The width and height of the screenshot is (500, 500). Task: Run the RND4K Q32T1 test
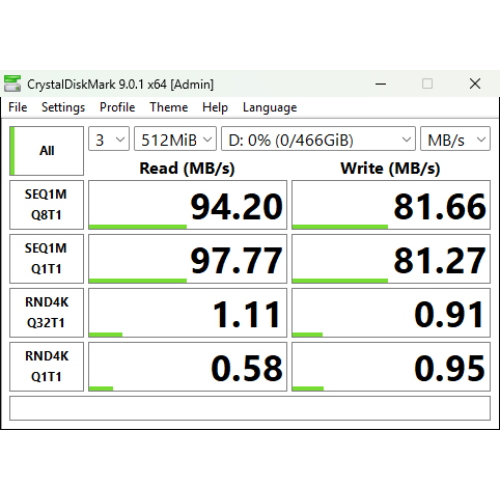point(46,313)
